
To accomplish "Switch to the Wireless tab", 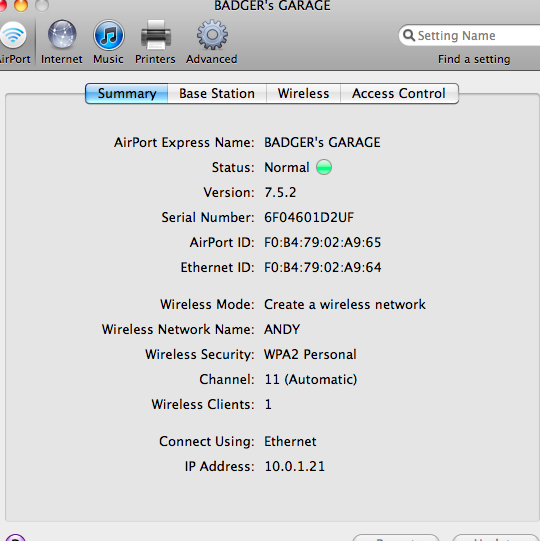I will point(303,94).
